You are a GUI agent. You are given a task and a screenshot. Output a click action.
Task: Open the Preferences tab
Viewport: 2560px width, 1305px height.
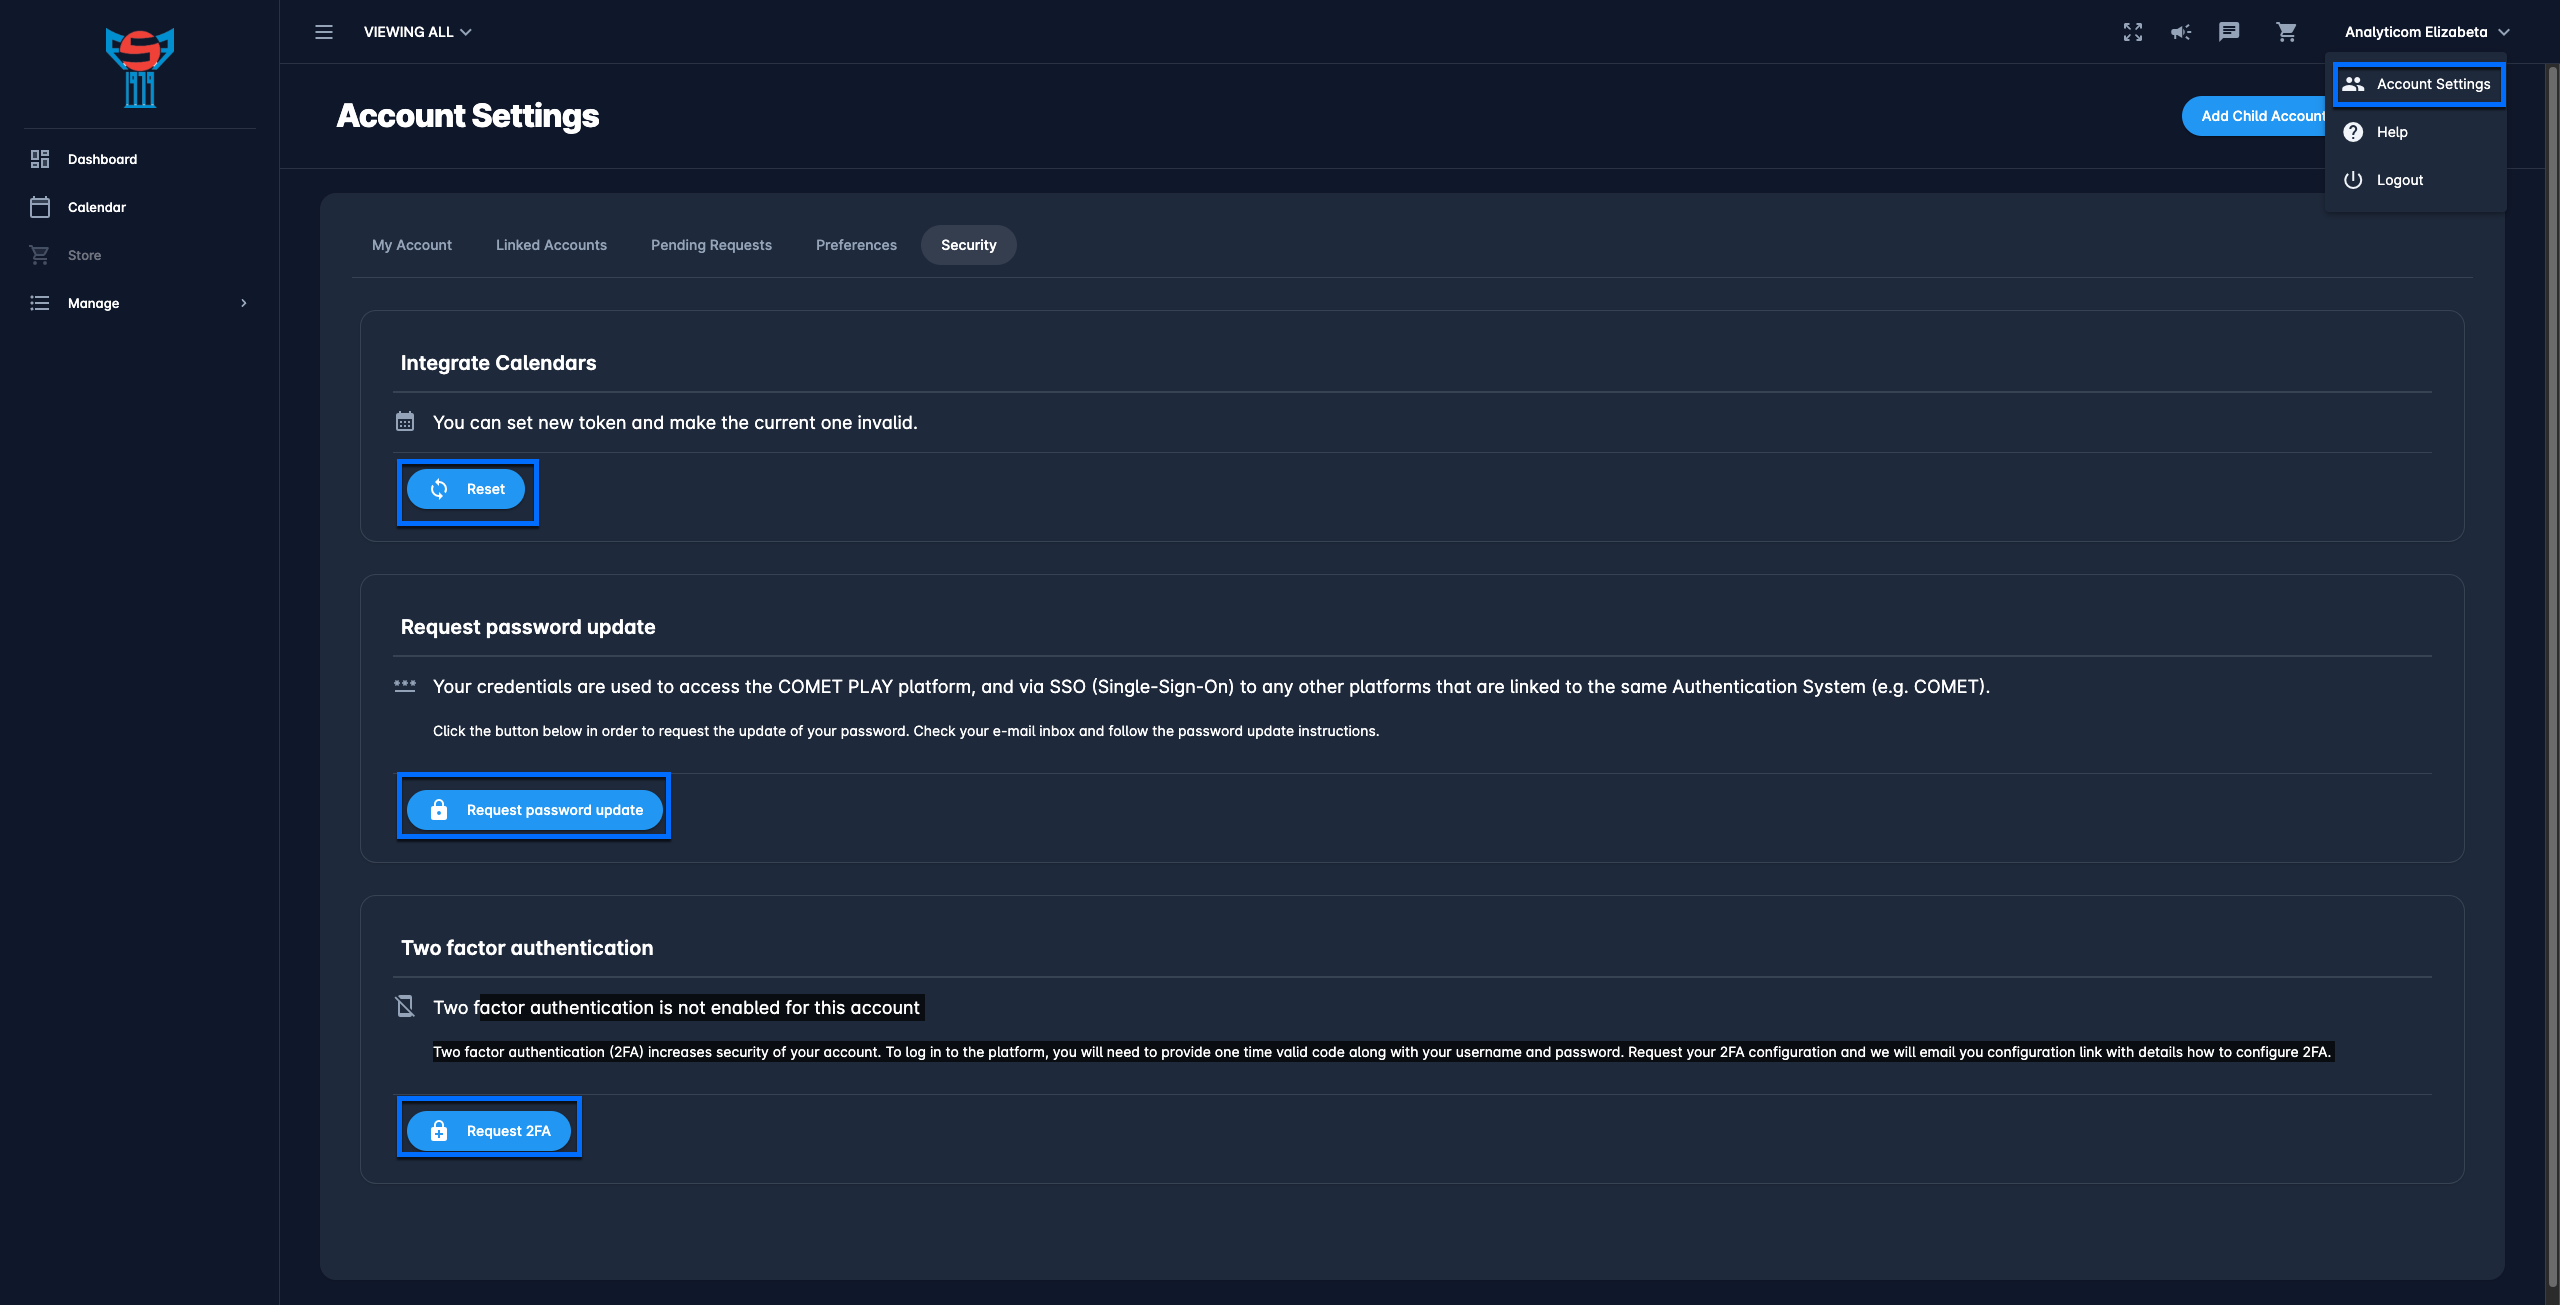point(856,245)
